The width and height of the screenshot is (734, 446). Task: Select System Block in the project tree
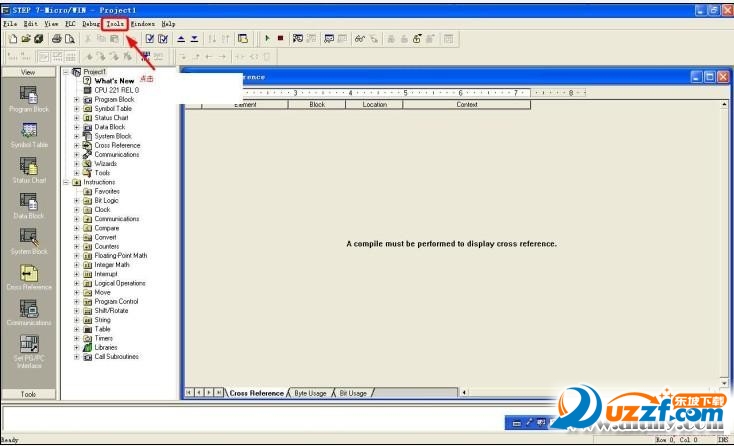(x=113, y=136)
